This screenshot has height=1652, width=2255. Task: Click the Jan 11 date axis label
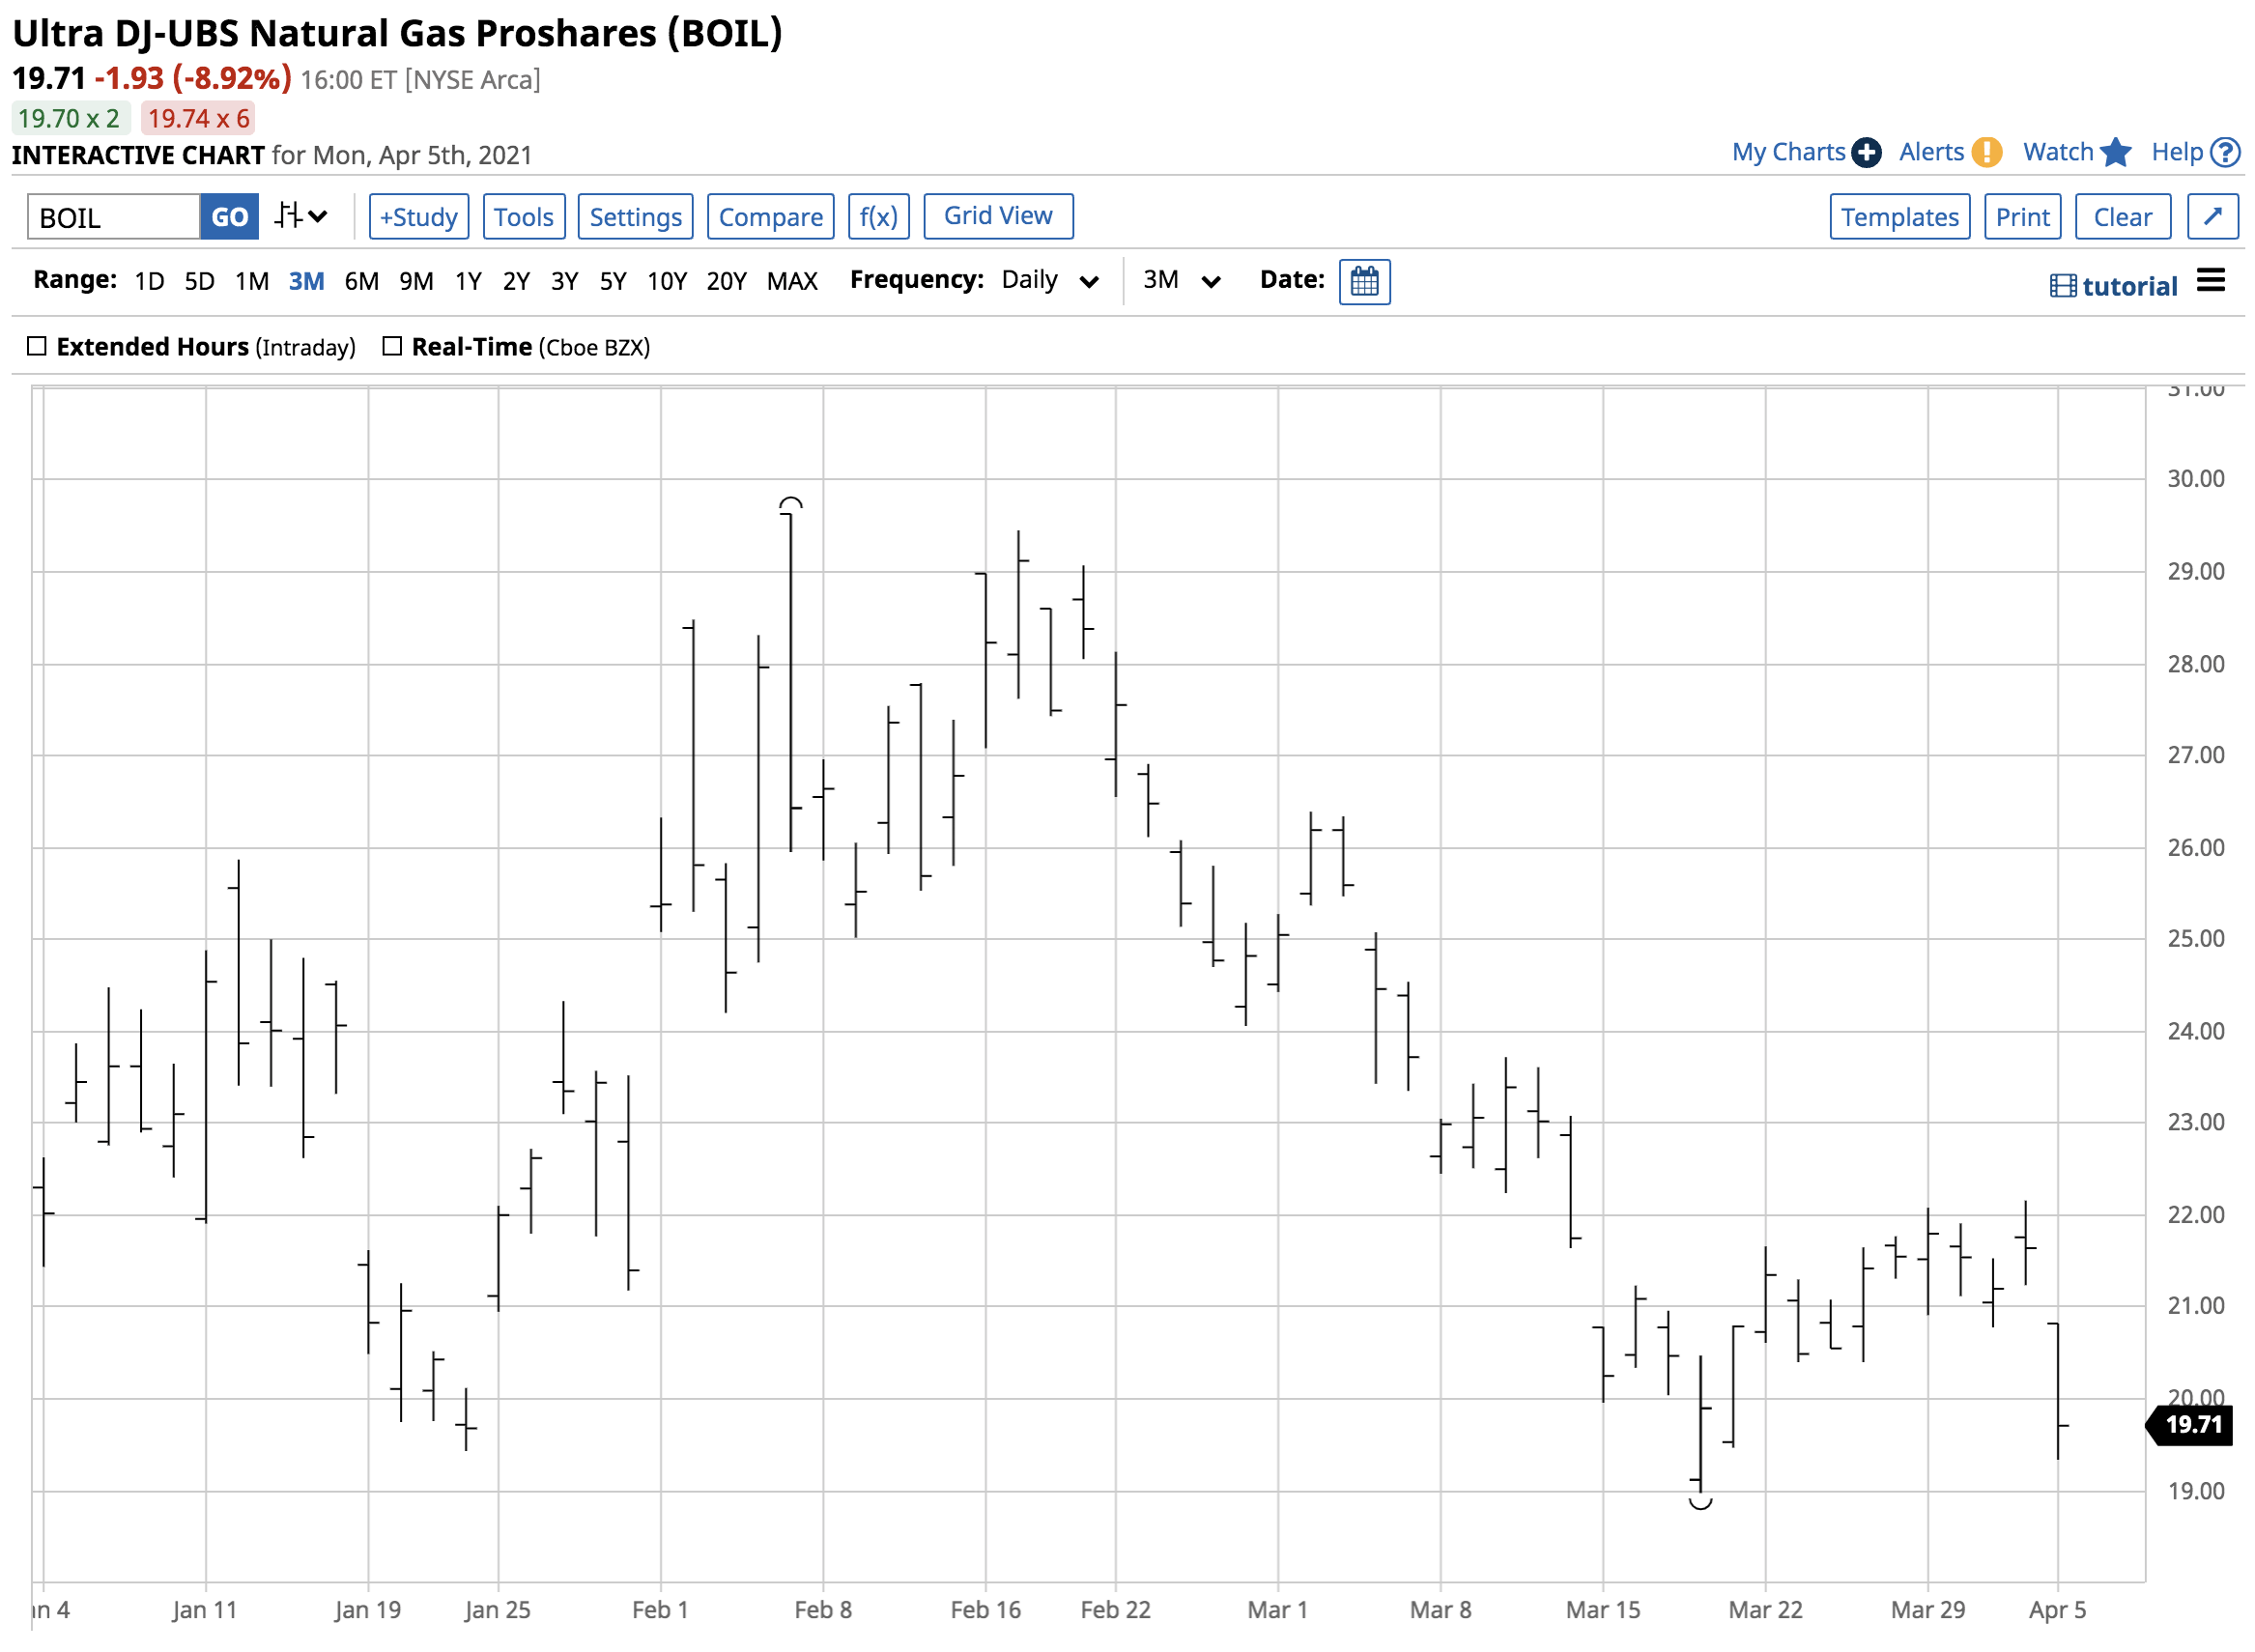205,1610
